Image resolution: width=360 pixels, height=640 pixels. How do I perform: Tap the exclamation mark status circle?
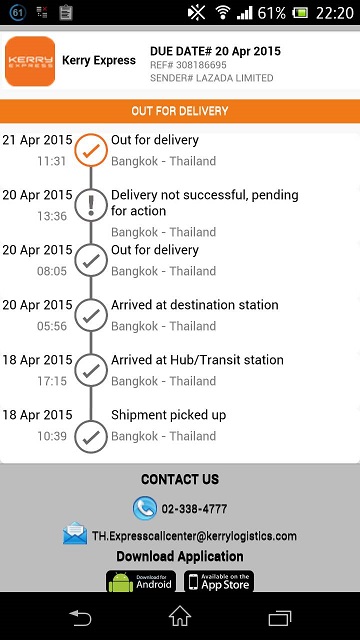click(91, 205)
